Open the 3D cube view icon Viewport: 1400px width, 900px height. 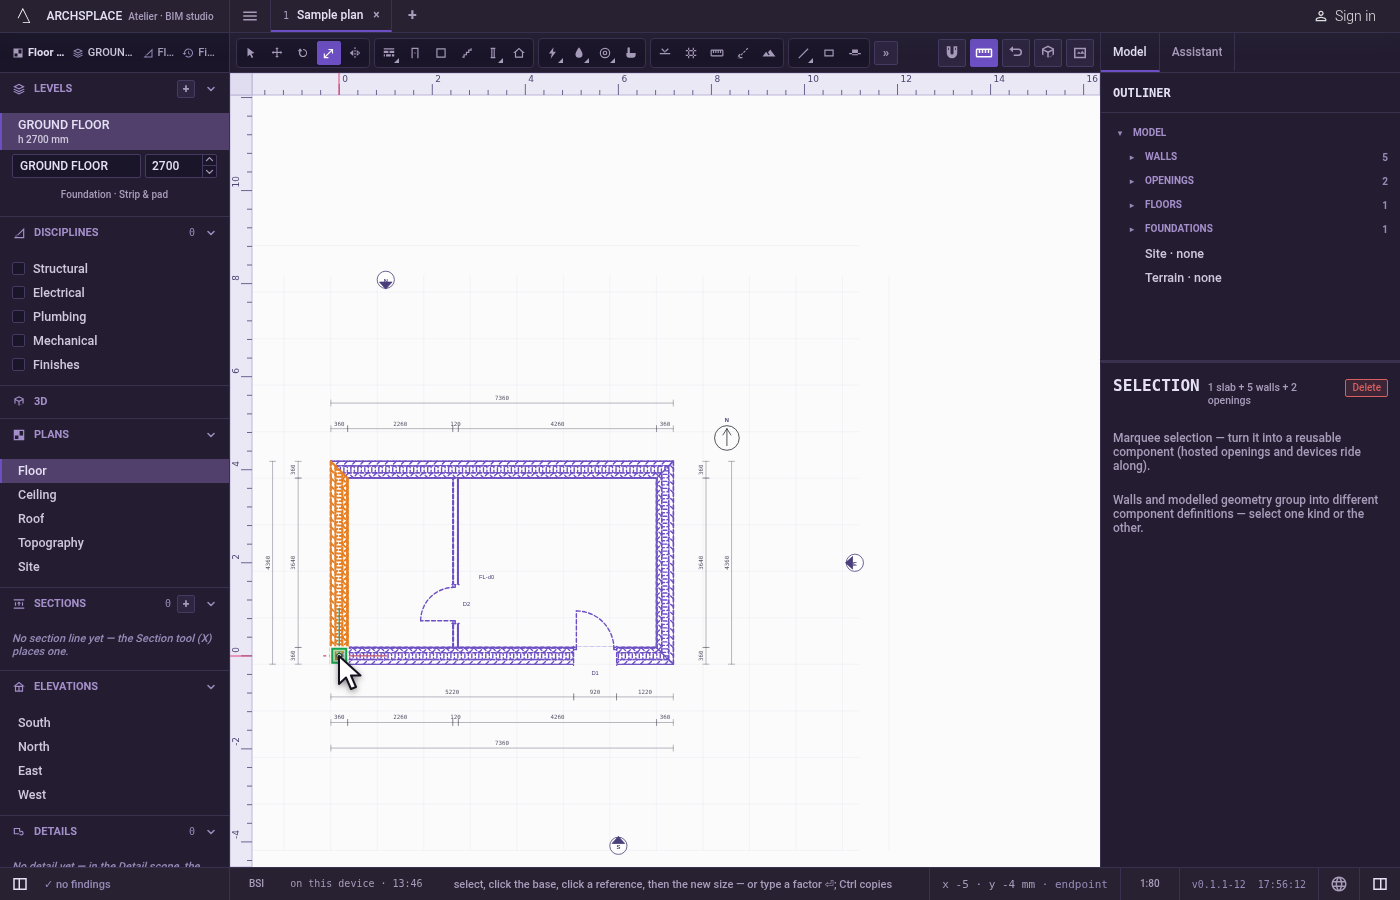click(1048, 52)
